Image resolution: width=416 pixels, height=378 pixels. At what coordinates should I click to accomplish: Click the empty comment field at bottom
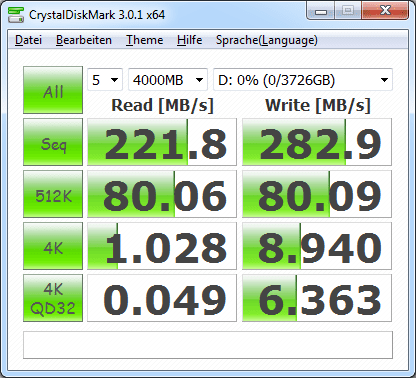(208, 345)
